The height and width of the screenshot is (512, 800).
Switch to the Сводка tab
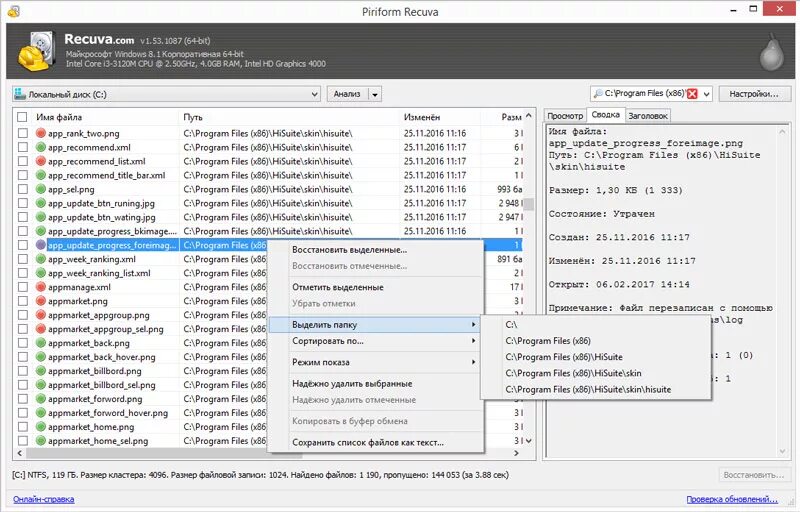tap(606, 115)
